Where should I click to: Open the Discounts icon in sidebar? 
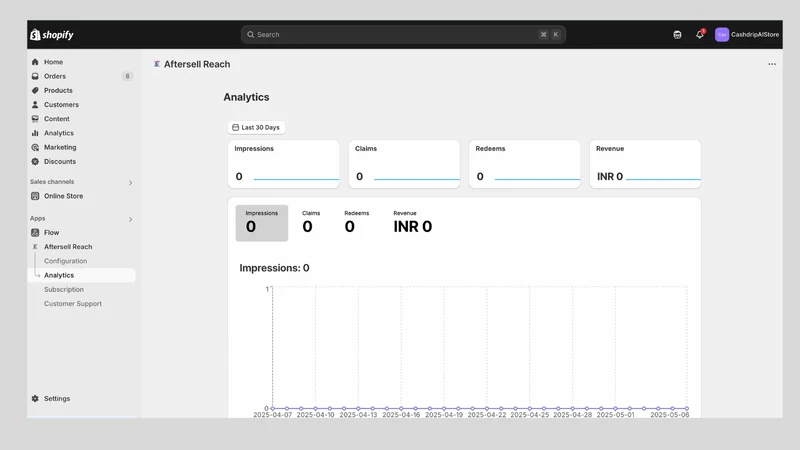[35, 162]
